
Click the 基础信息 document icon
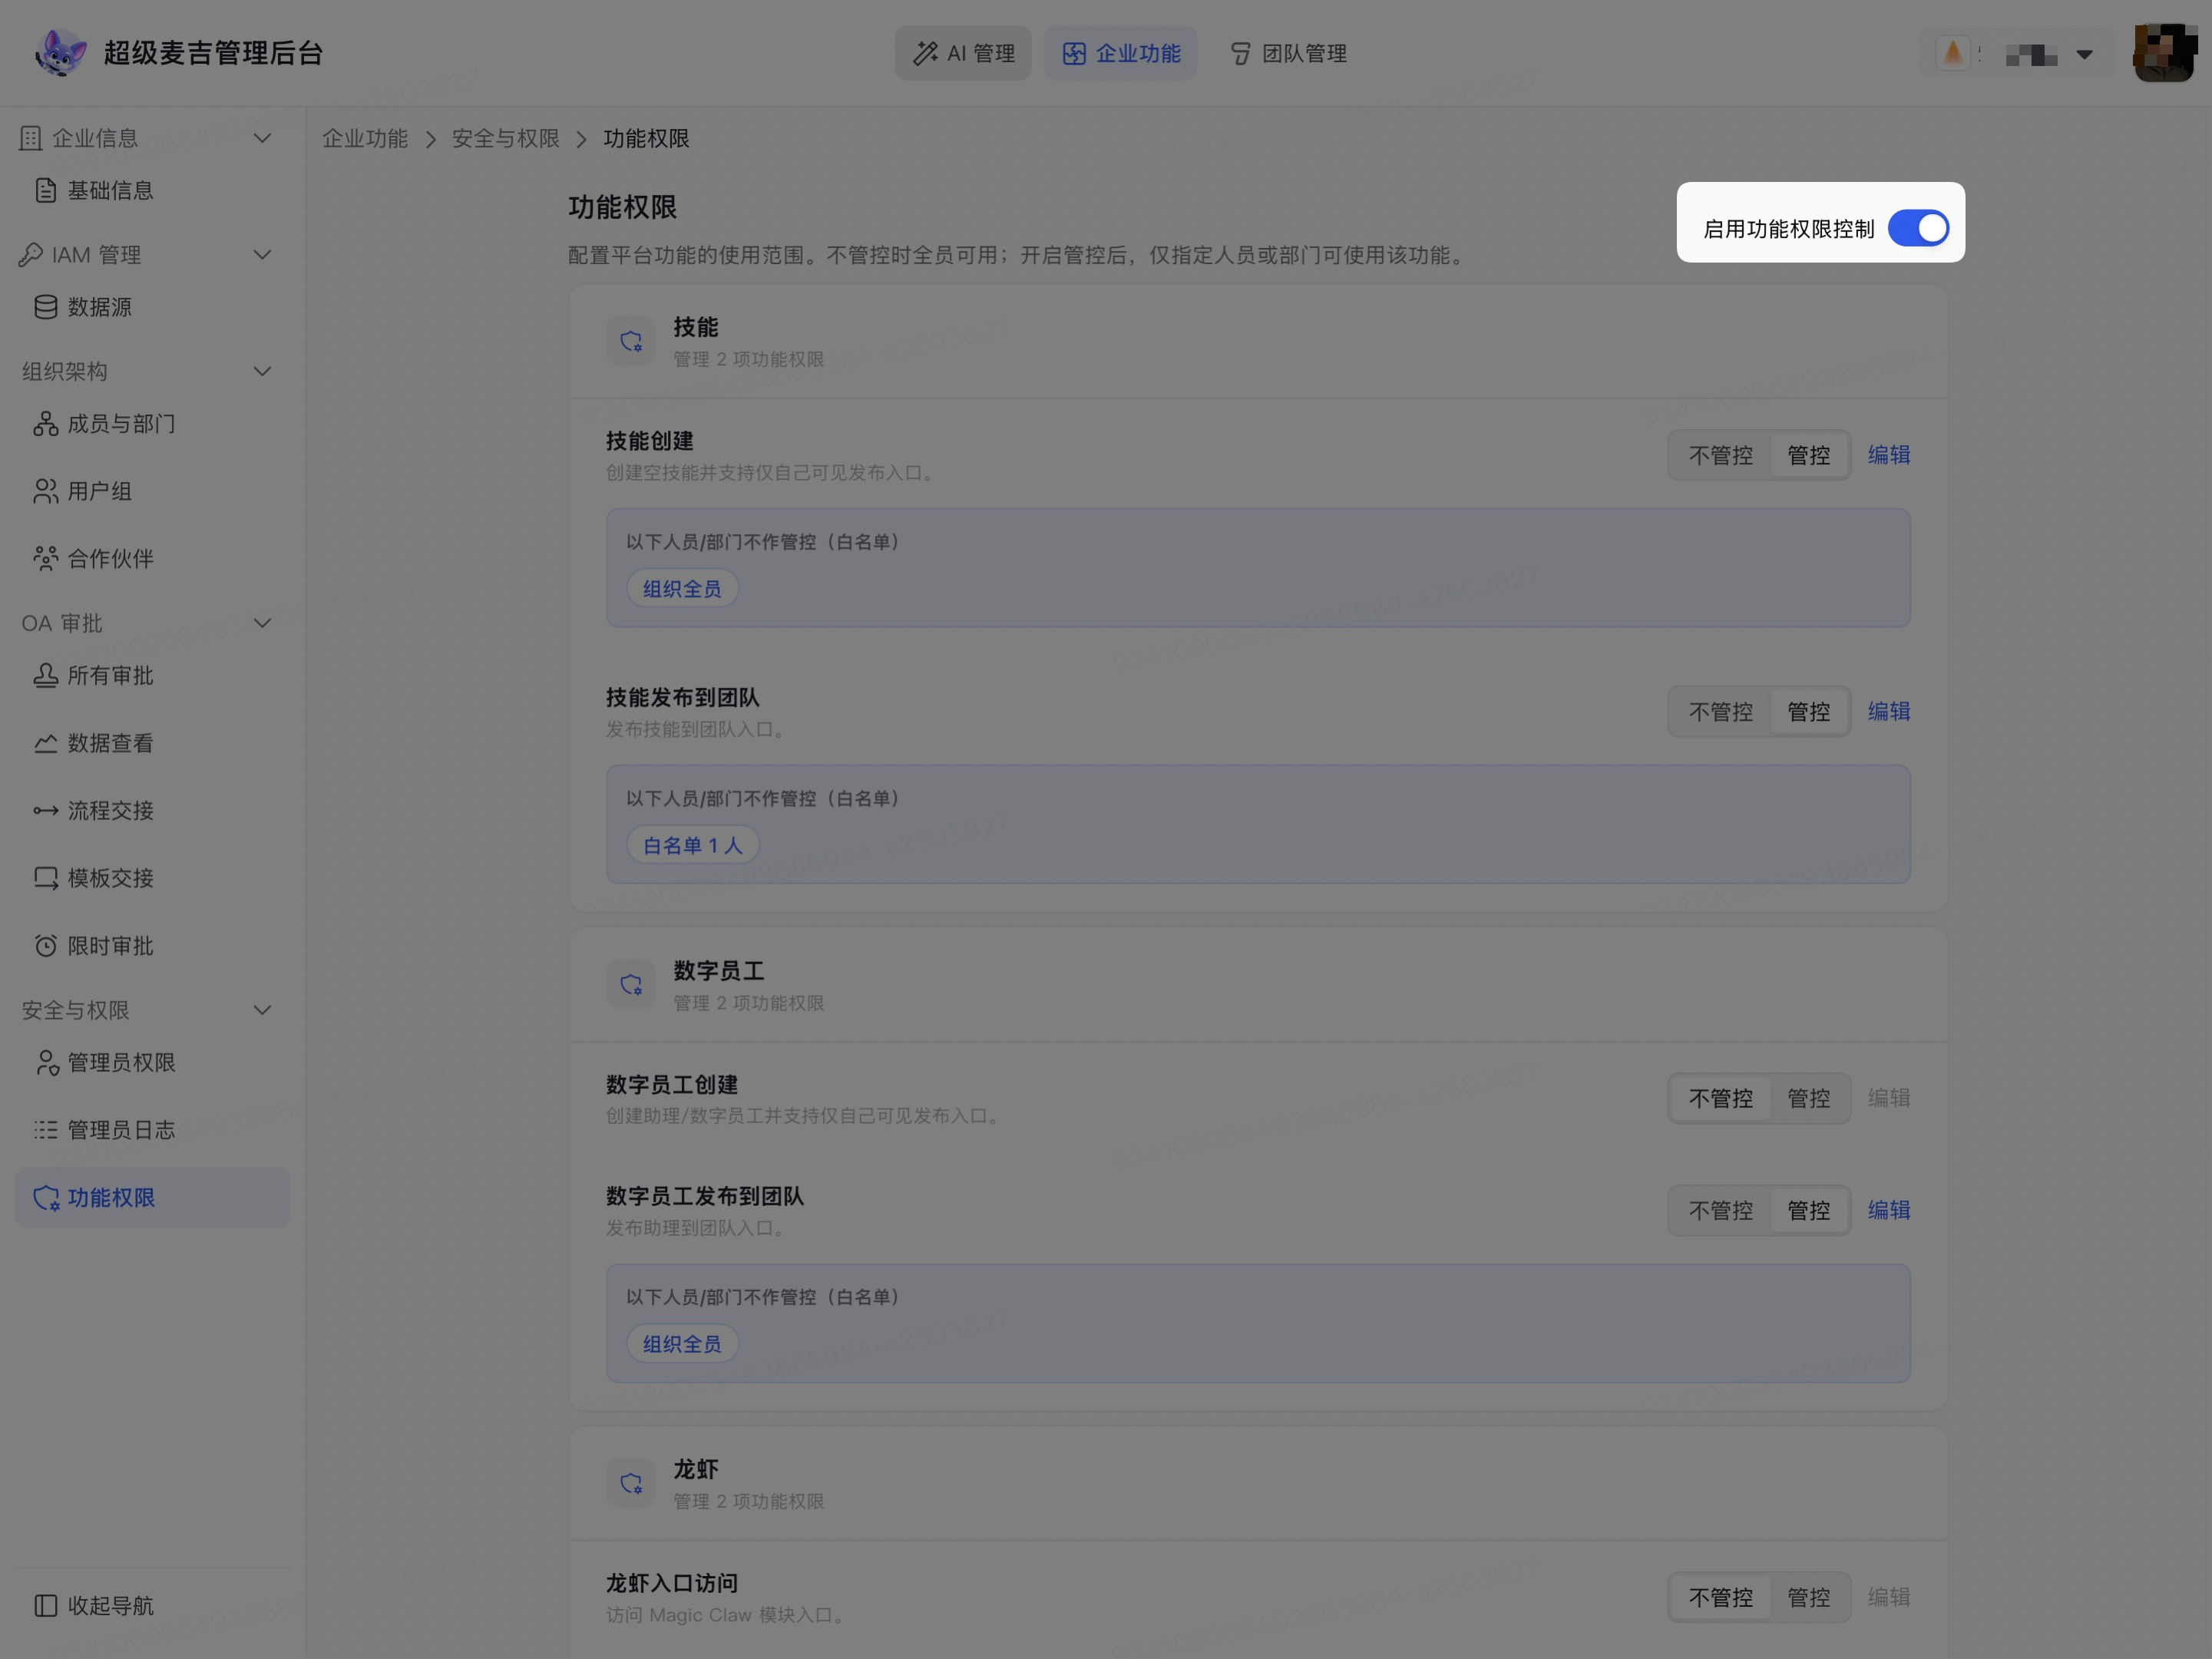(46, 190)
